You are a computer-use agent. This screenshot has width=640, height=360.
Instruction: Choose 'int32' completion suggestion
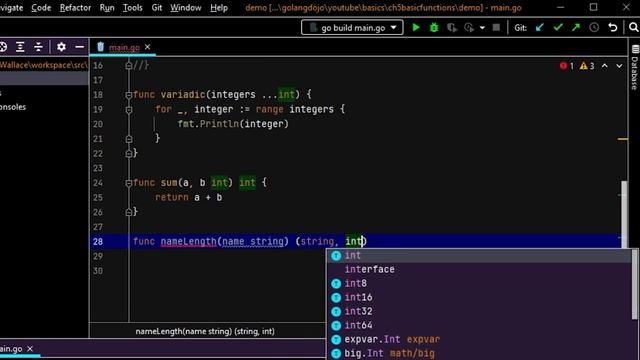(479, 311)
